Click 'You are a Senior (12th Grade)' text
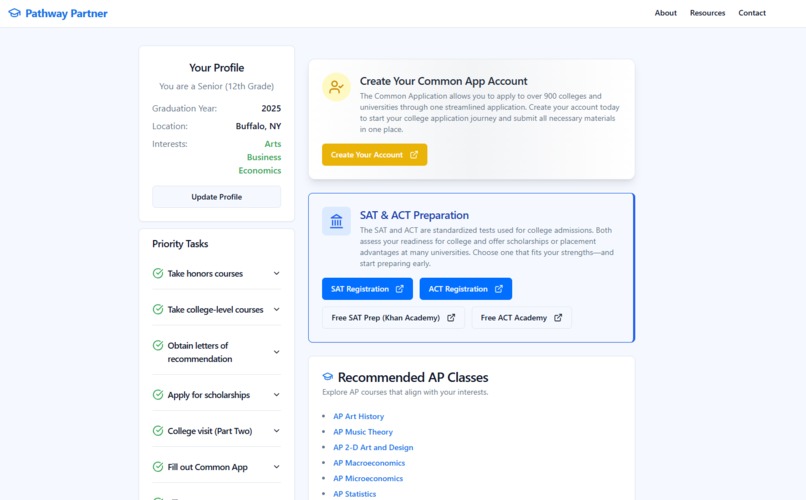Screen dimensions: 806x500 (x=216, y=86)
